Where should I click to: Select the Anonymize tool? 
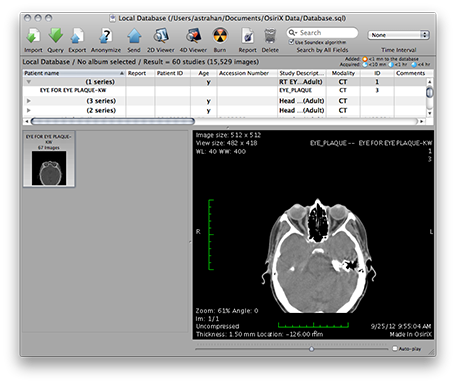pos(106,36)
